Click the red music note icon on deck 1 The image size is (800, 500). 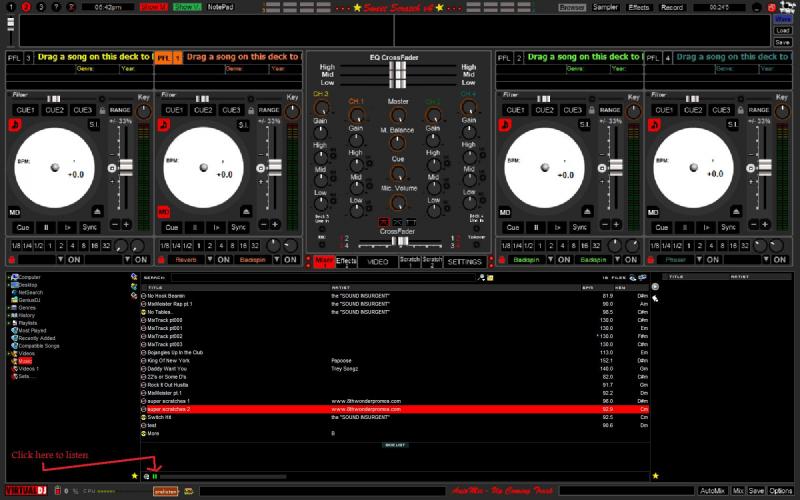pos(163,125)
